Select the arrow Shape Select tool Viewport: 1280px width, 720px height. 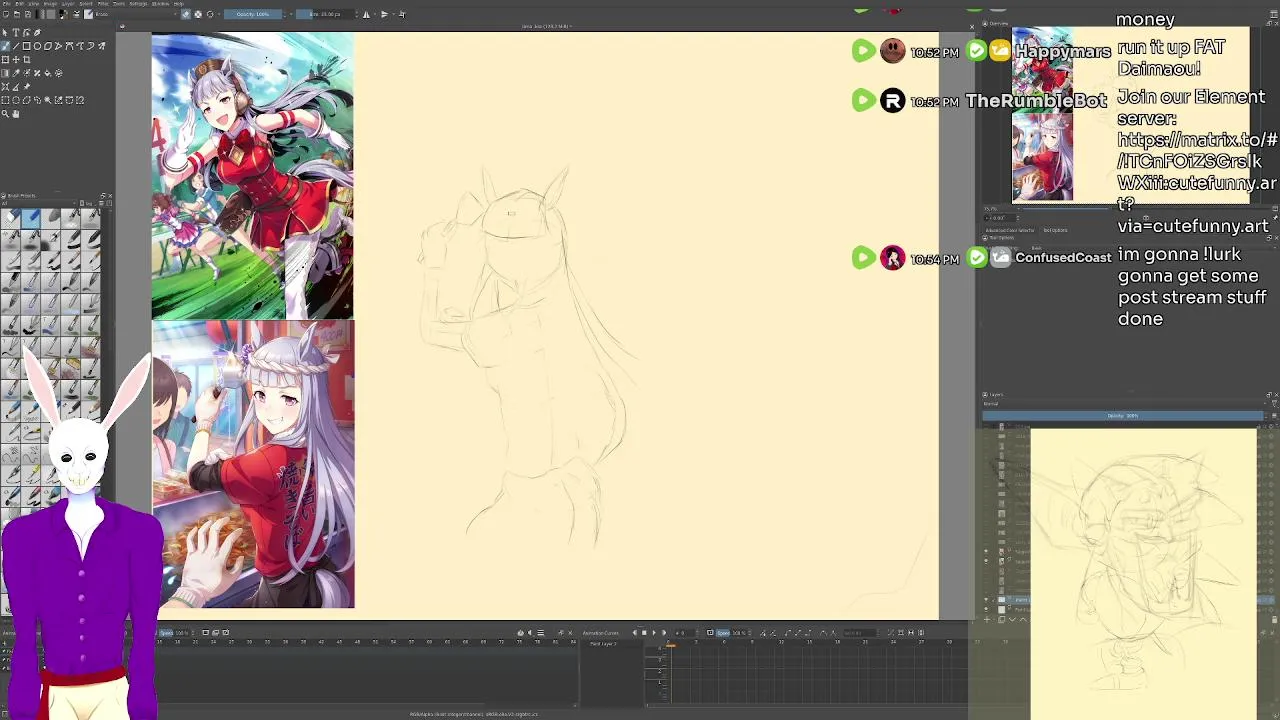[5, 33]
